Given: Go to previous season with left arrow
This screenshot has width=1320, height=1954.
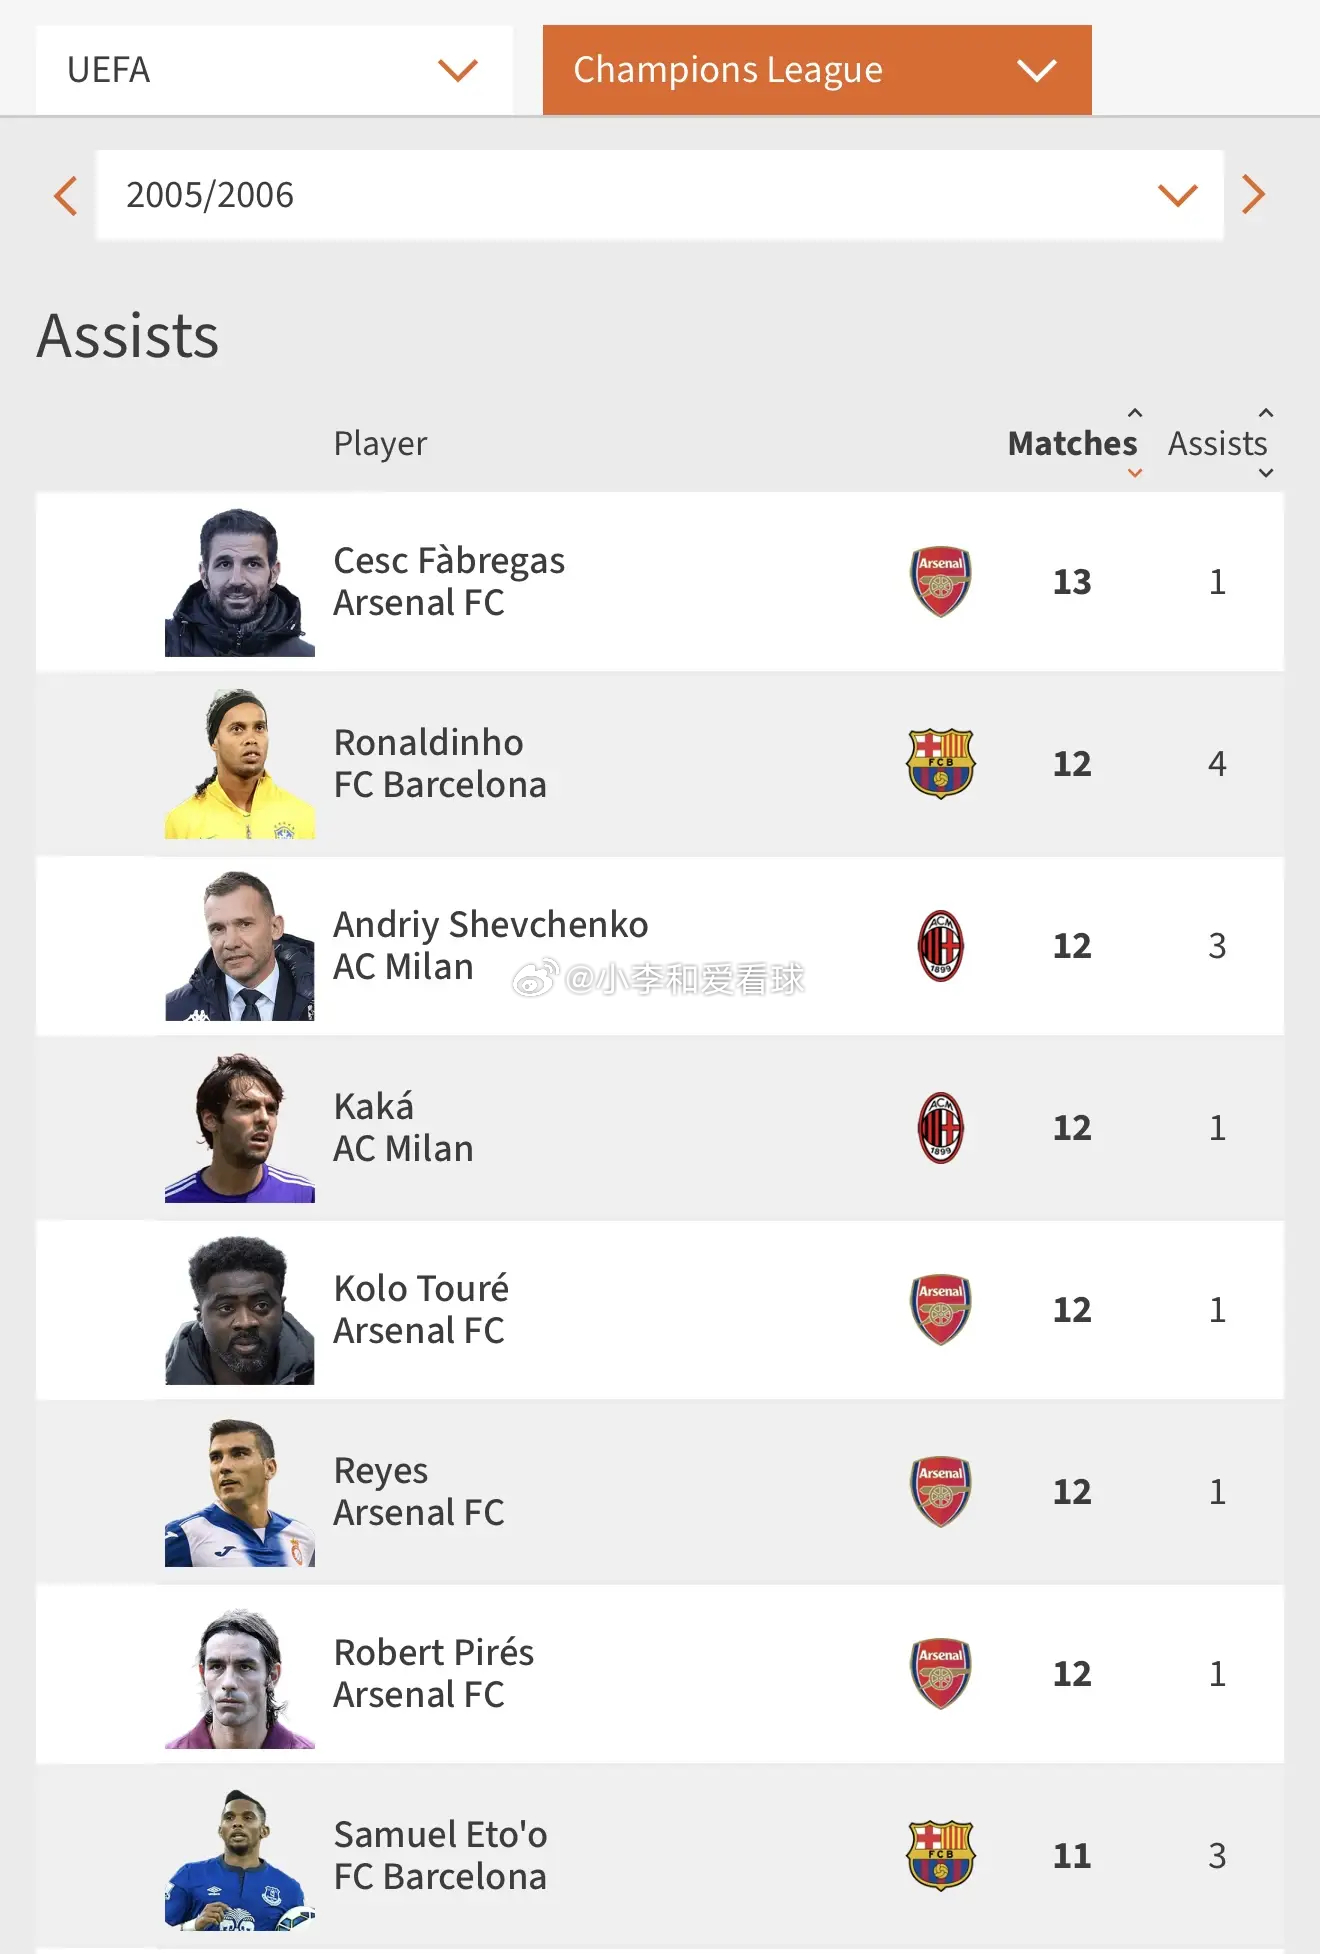Looking at the screenshot, I should click(66, 195).
